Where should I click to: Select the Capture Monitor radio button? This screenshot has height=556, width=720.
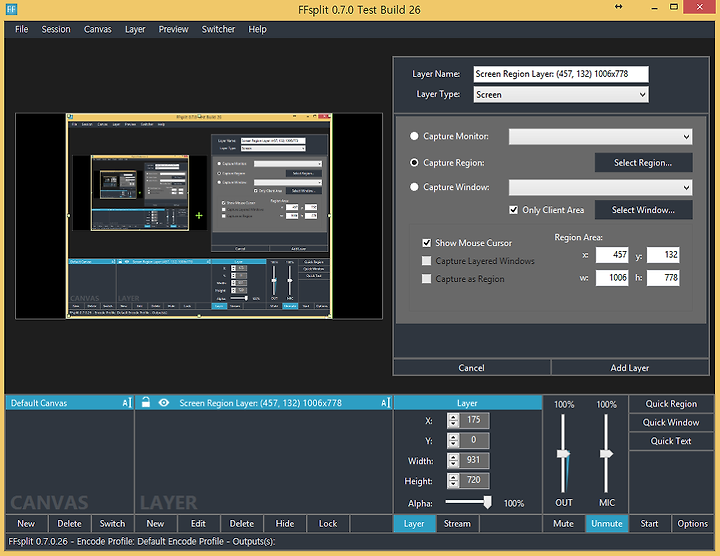point(414,136)
